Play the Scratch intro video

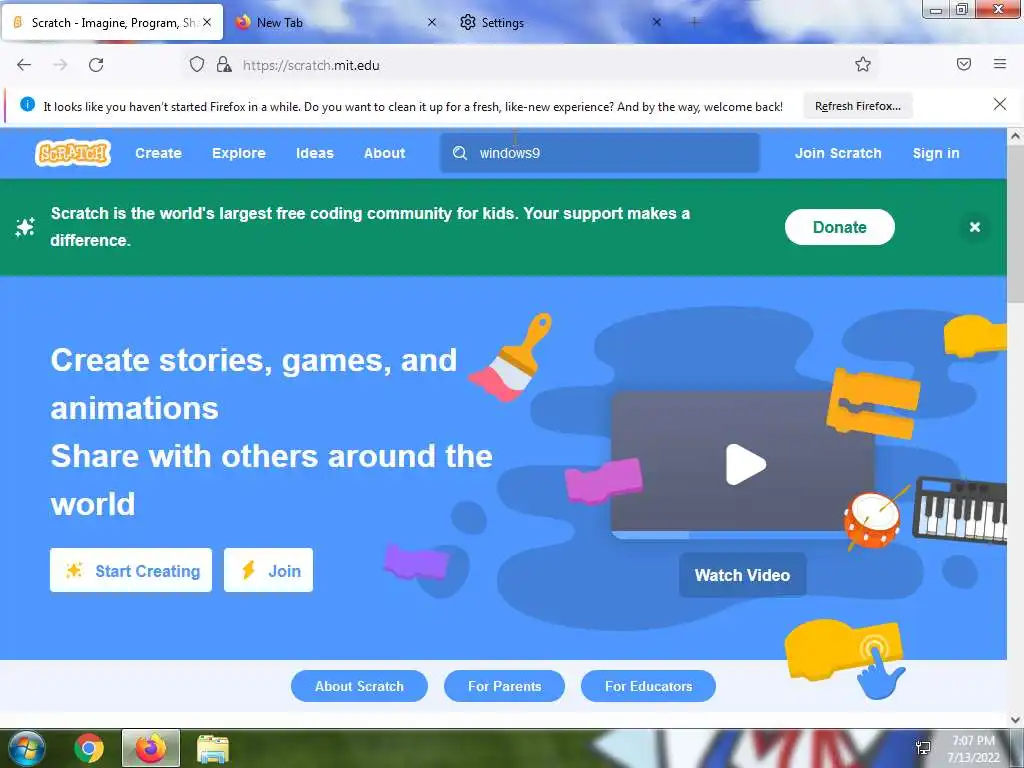pos(745,464)
